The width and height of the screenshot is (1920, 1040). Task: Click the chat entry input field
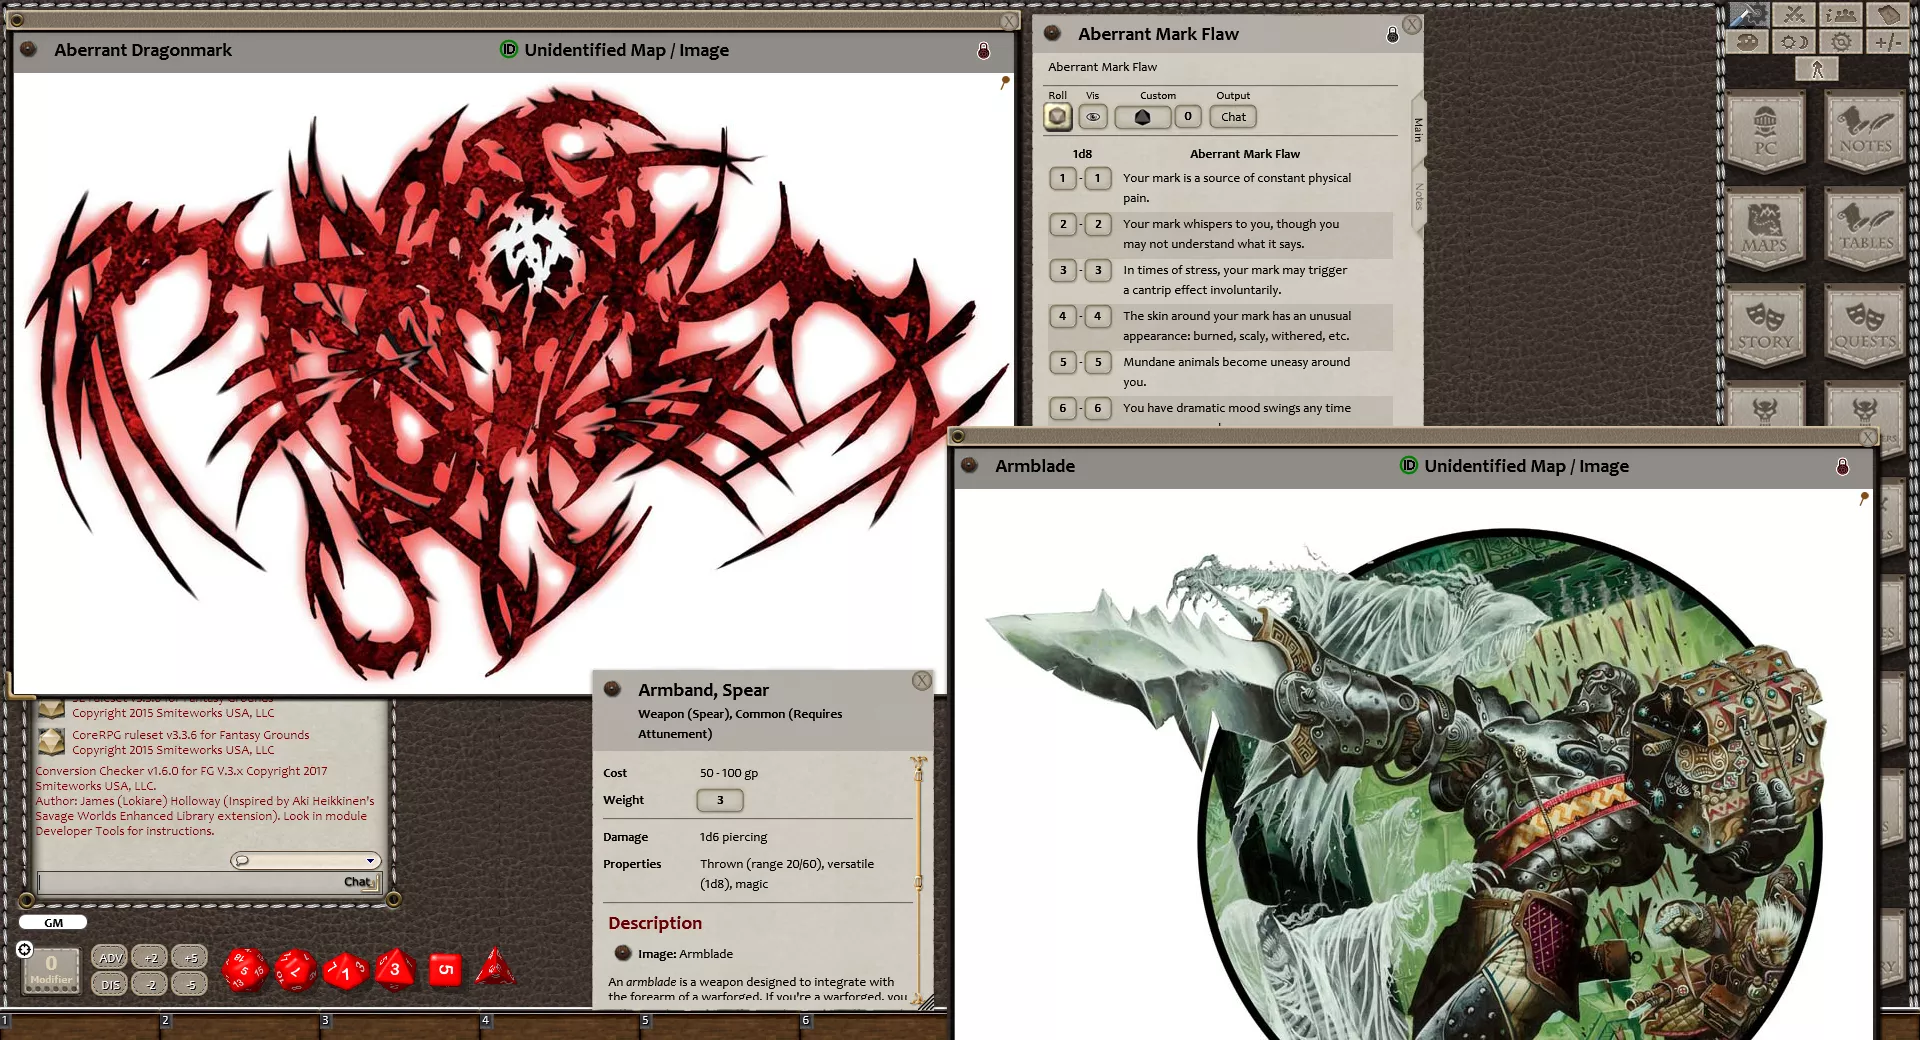[x=209, y=882]
